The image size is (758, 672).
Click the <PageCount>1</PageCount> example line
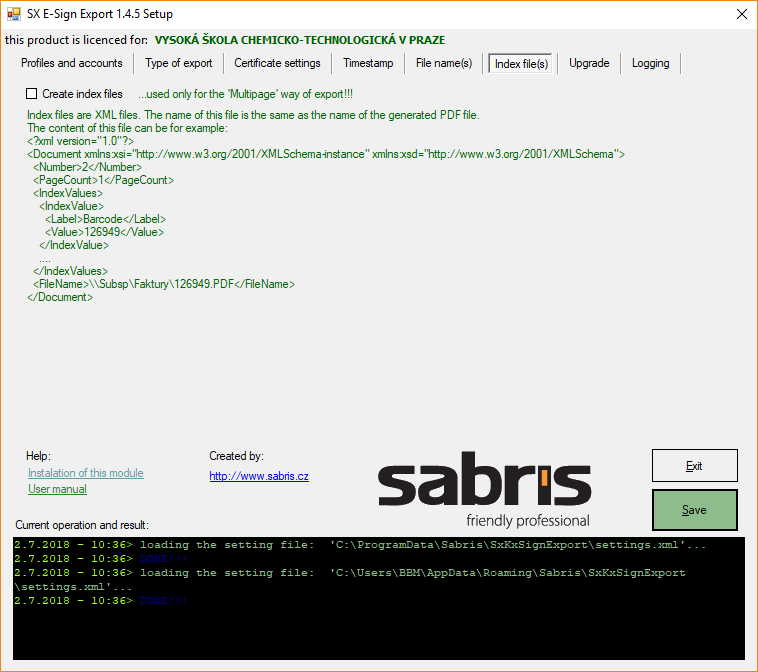pos(103,180)
